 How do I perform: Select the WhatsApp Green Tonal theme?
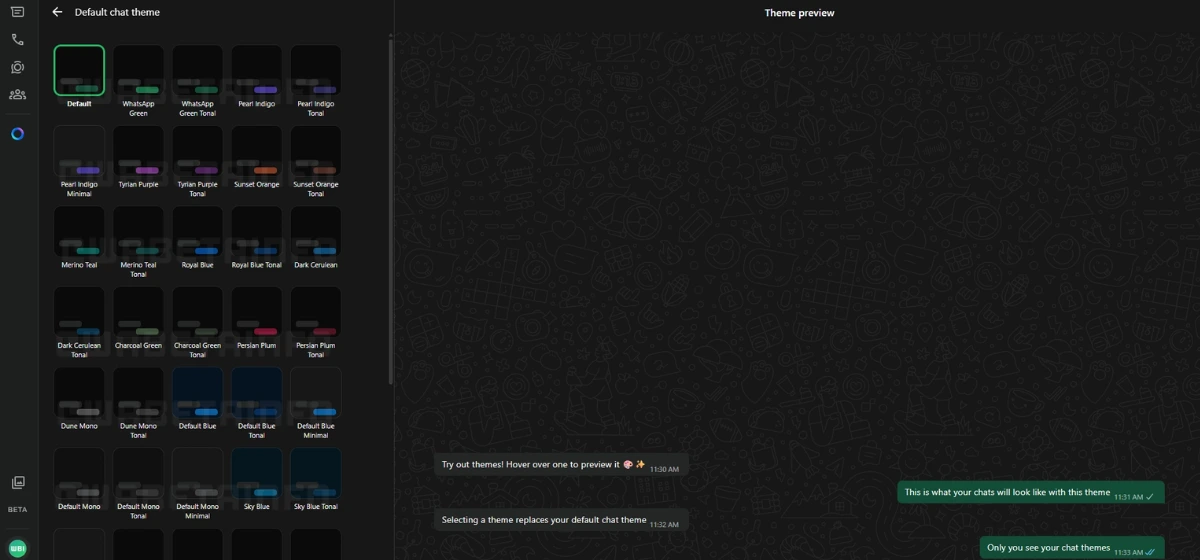point(197,71)
